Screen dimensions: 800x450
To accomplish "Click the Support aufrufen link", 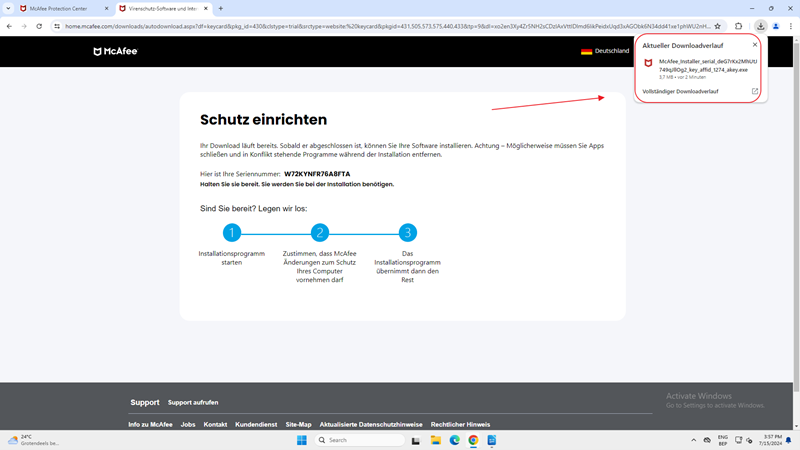I will pos(193,403).
